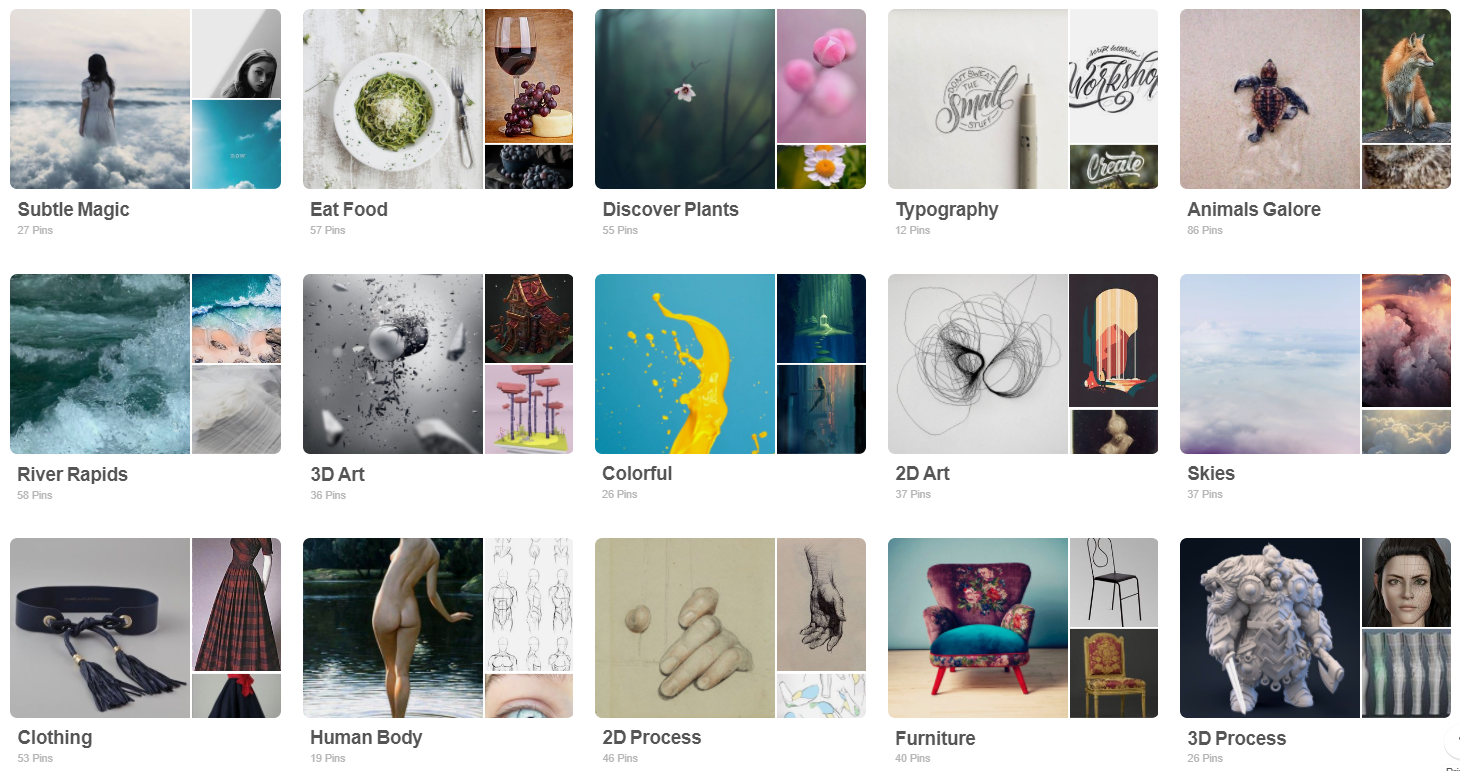Screen dimensions: 1460x771
Task: Click the yellow paint splash image
Action: click(685, 364)
